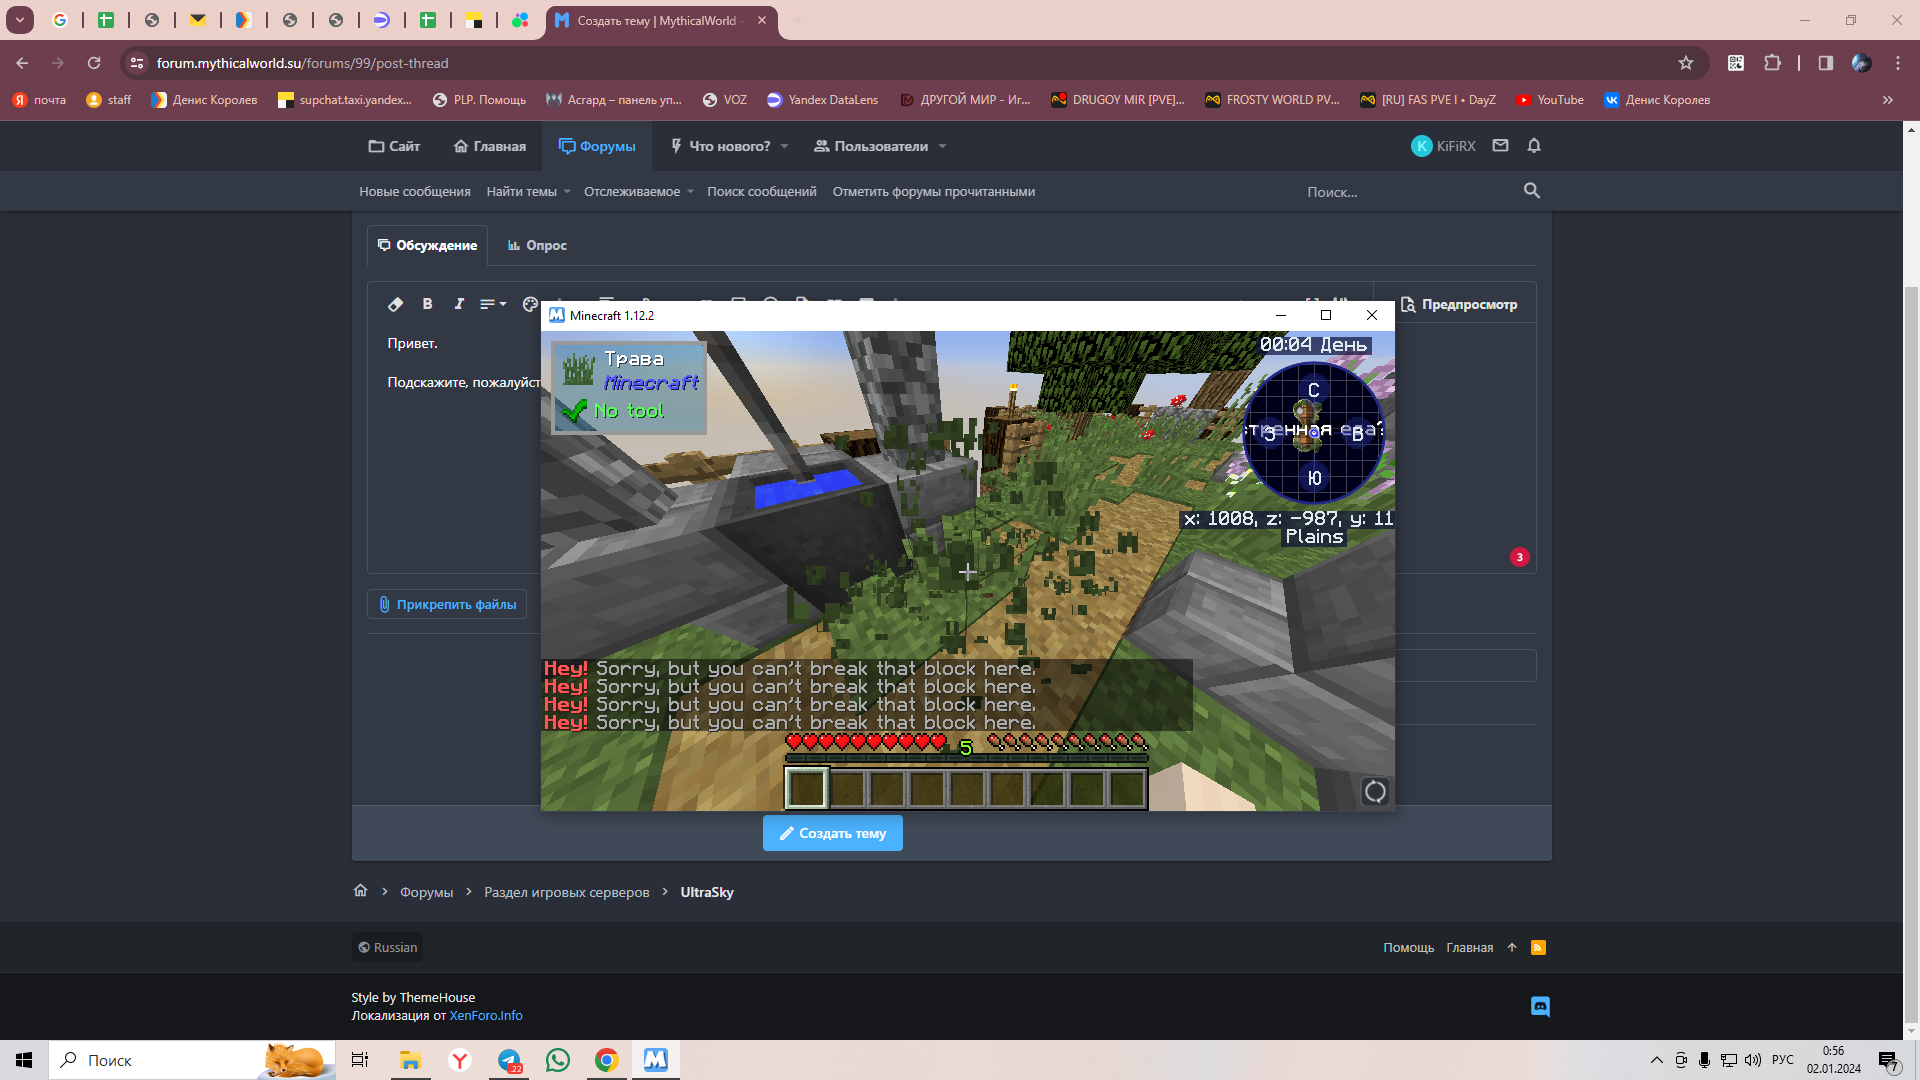Toggle italic formatting in the post editor

click(459, 304)
